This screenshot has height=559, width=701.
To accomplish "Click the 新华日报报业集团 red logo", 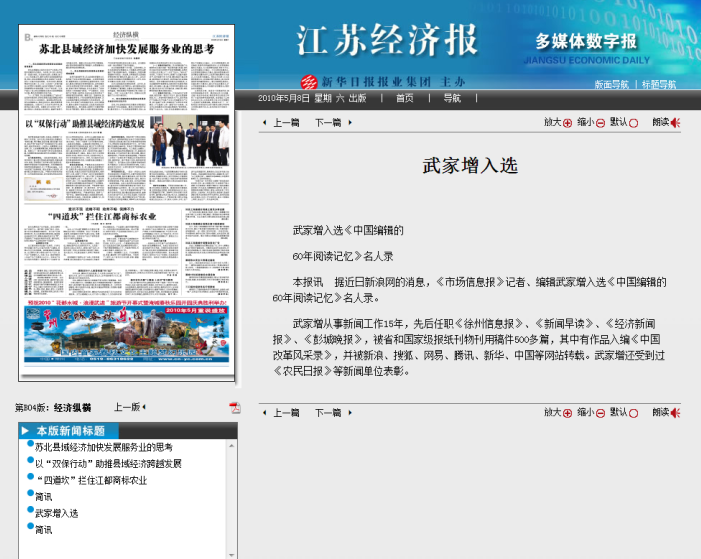I will click(x=308, y=82).
